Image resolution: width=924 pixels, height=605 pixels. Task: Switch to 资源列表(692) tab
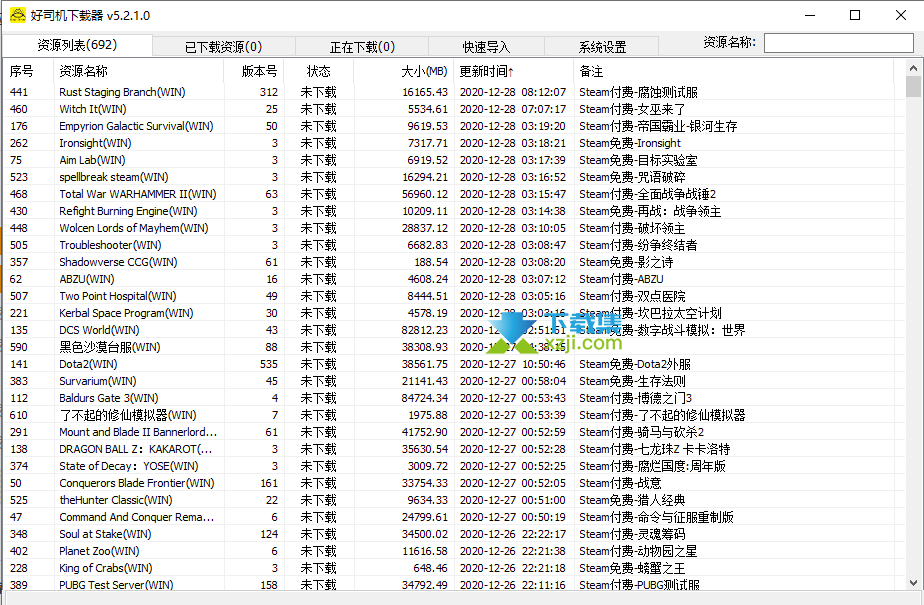[x=77, y=45]
